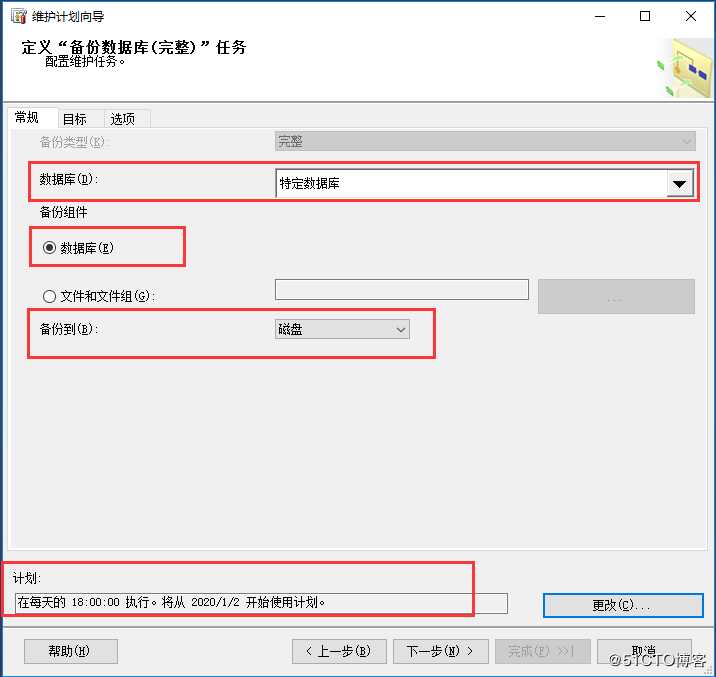Image resolution: width=716 pixels, height=677 pixels.
Task: Click the 更改(C)... button
Action: 623,605
